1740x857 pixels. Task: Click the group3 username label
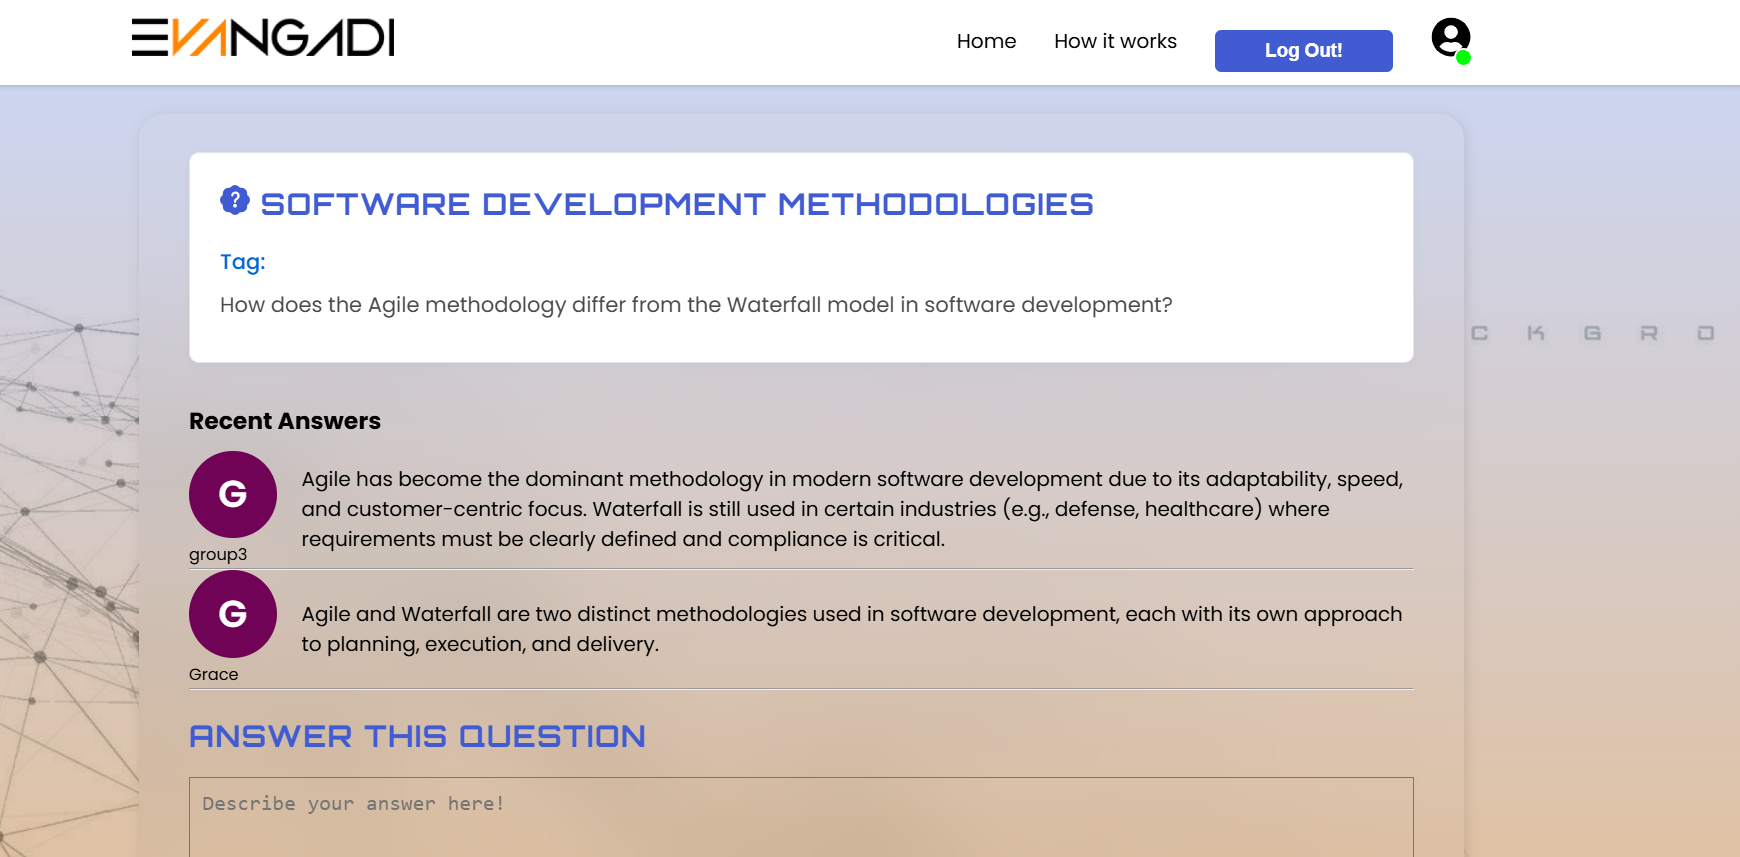tap(217, 555)
